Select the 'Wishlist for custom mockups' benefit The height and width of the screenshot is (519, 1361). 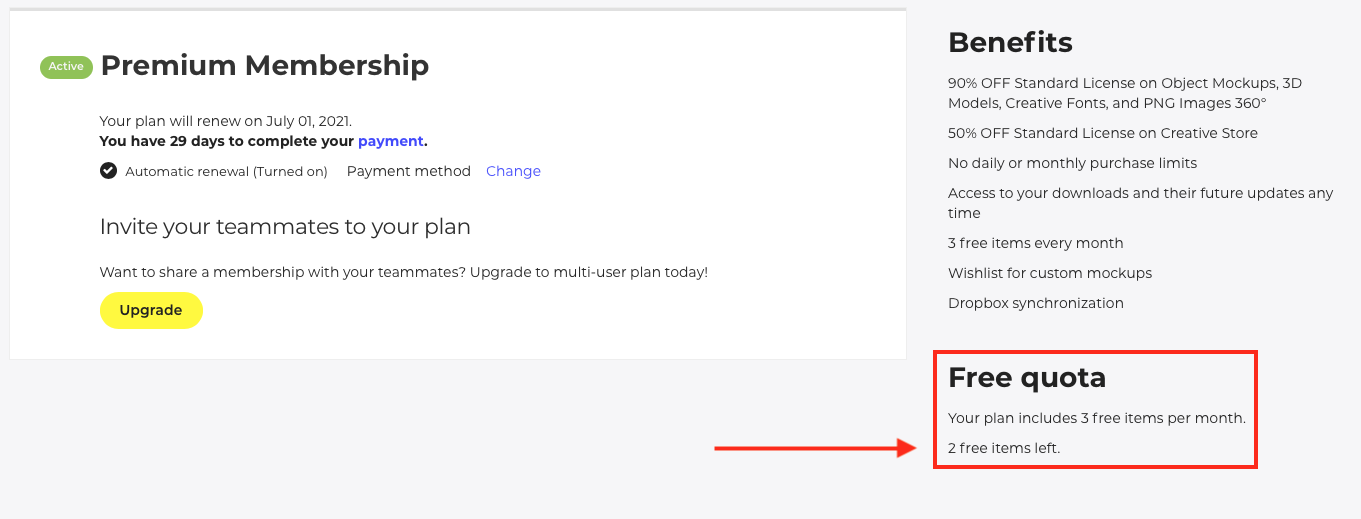pyautogui.click(x=1050, y=273)
